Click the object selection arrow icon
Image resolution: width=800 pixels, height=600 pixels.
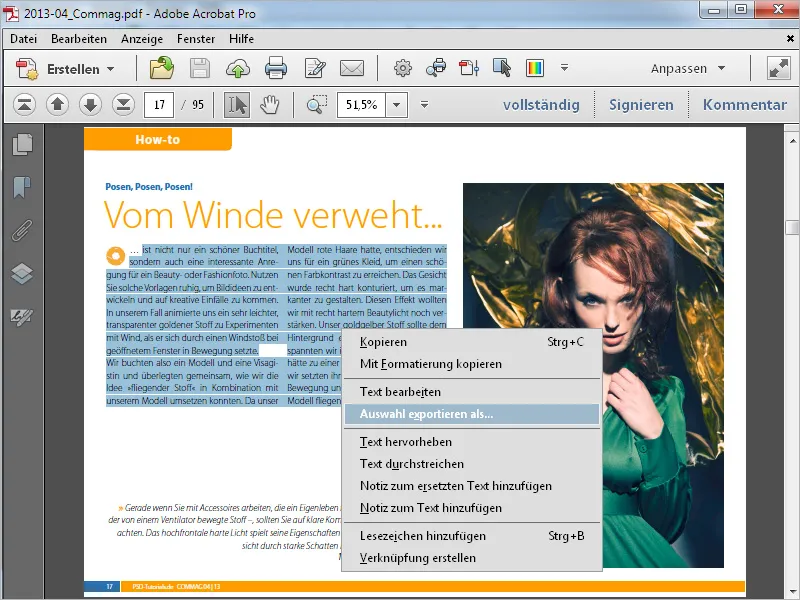tap(502, 68)
